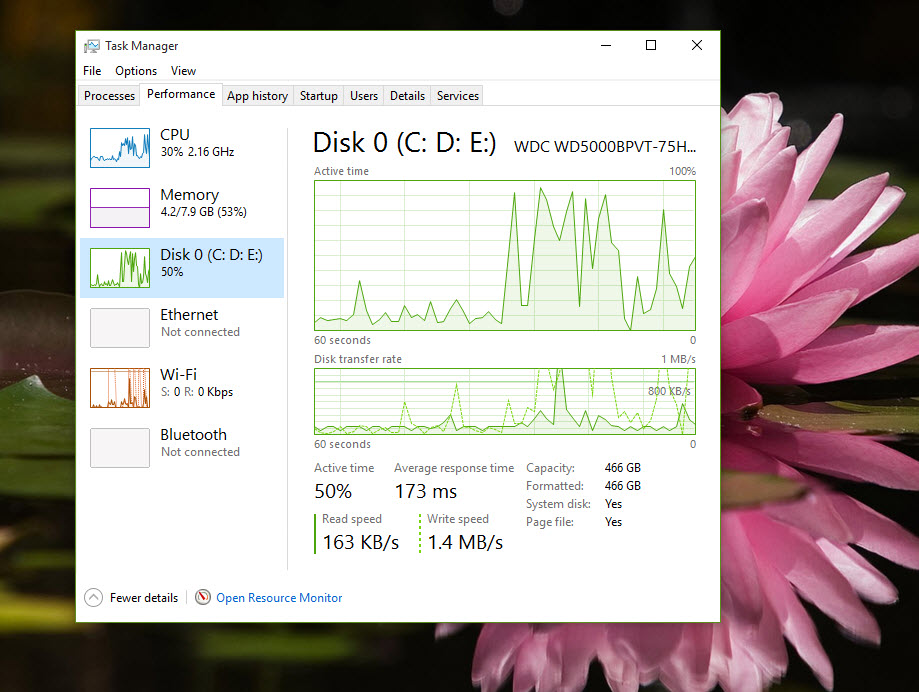
Task: Switch to the Startup tab
Action: tap(318, 95)
